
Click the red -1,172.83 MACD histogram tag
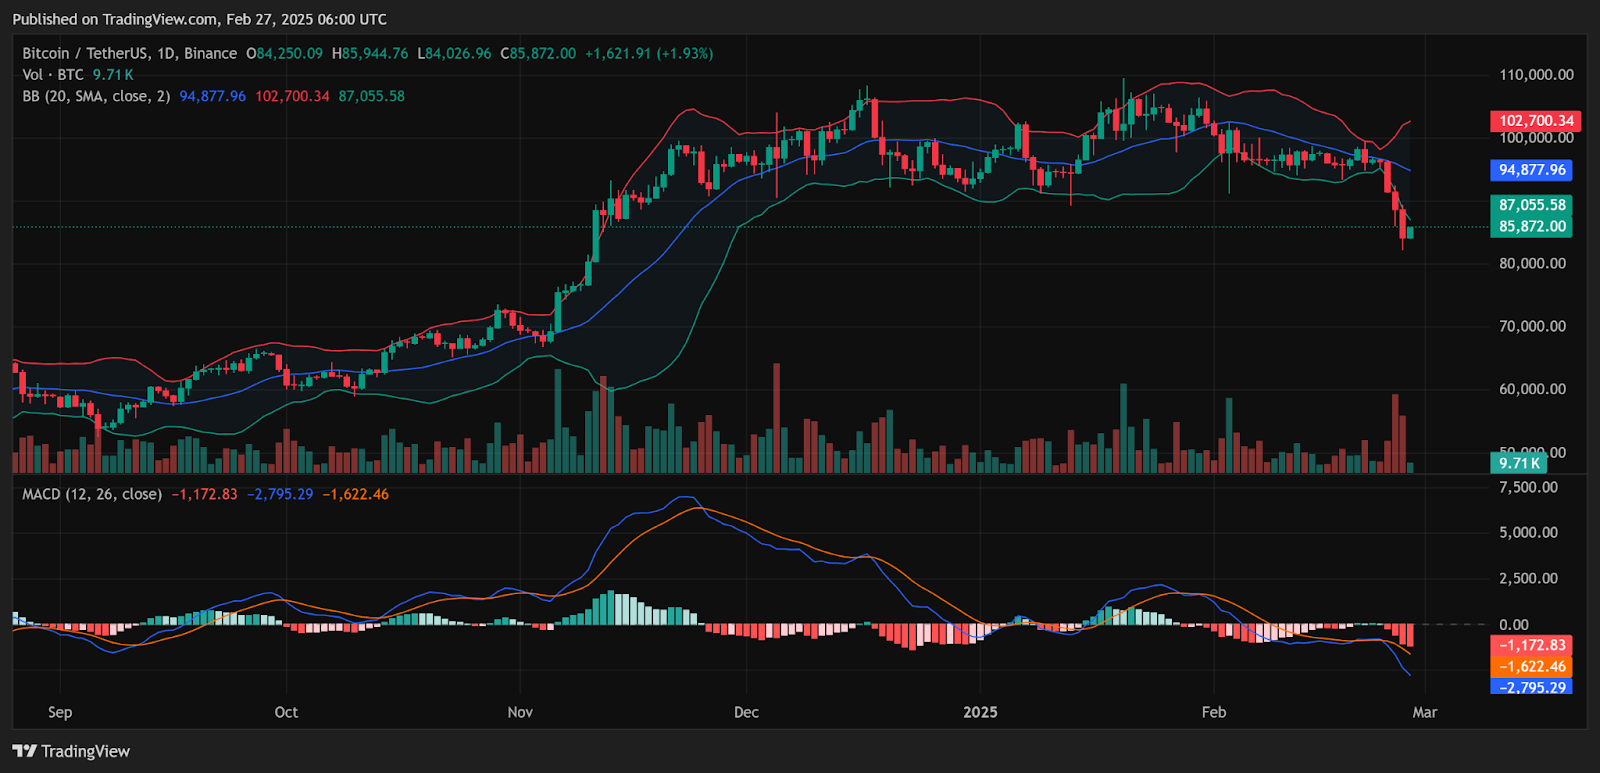tap(1531, 646)
